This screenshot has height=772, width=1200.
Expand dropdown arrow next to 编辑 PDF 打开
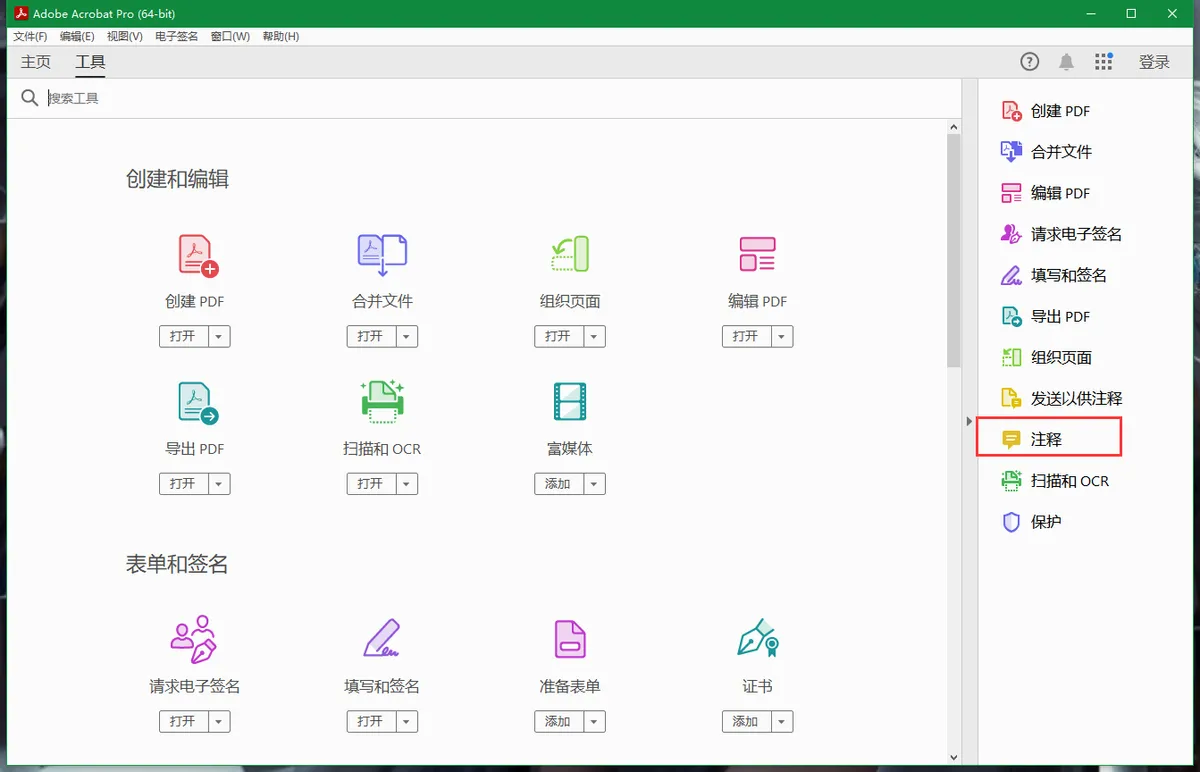(782, 336)
